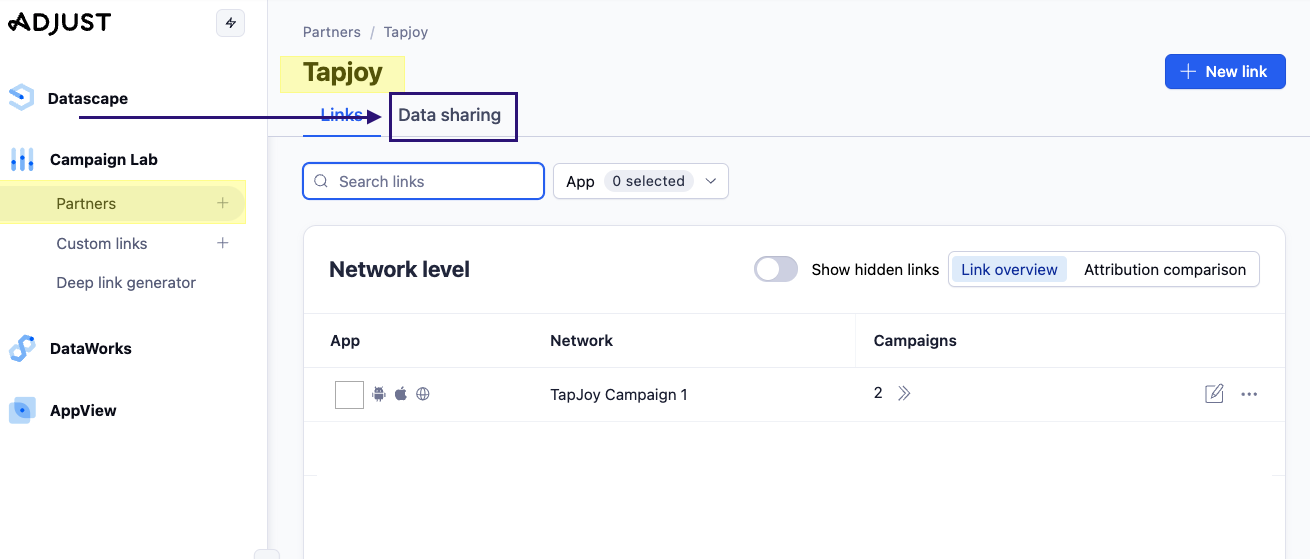This screenshot has width=1310, height=559.
Task: Click the Campaign Lab sliders icon
Action: coord(22,159)
